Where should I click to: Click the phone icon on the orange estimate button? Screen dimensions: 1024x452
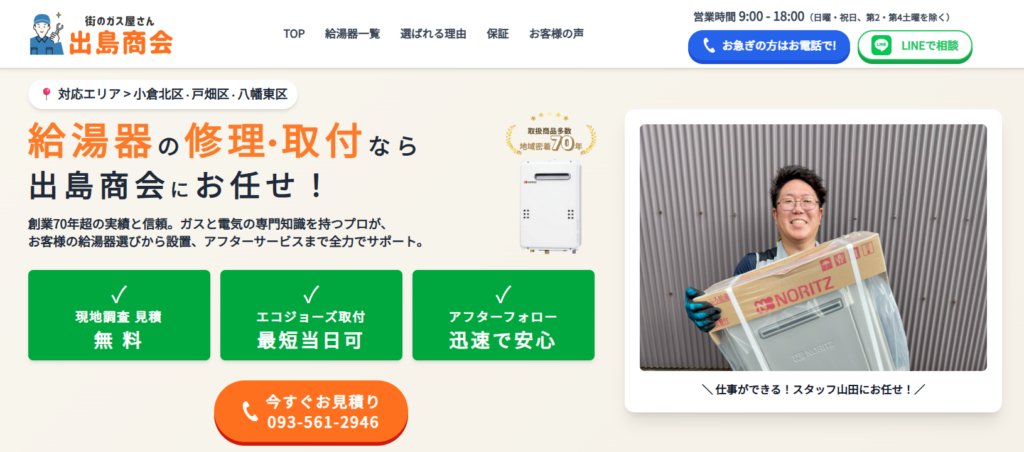[x=250, y=412]
